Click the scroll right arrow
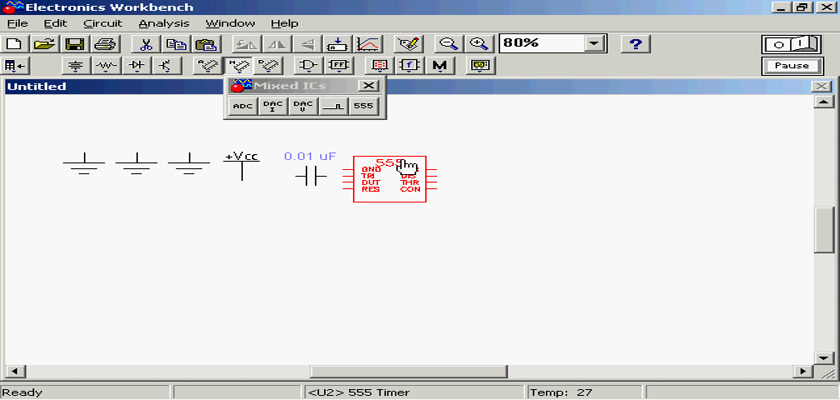The height and width of the screenshot is (400, 840). (803, 371)
